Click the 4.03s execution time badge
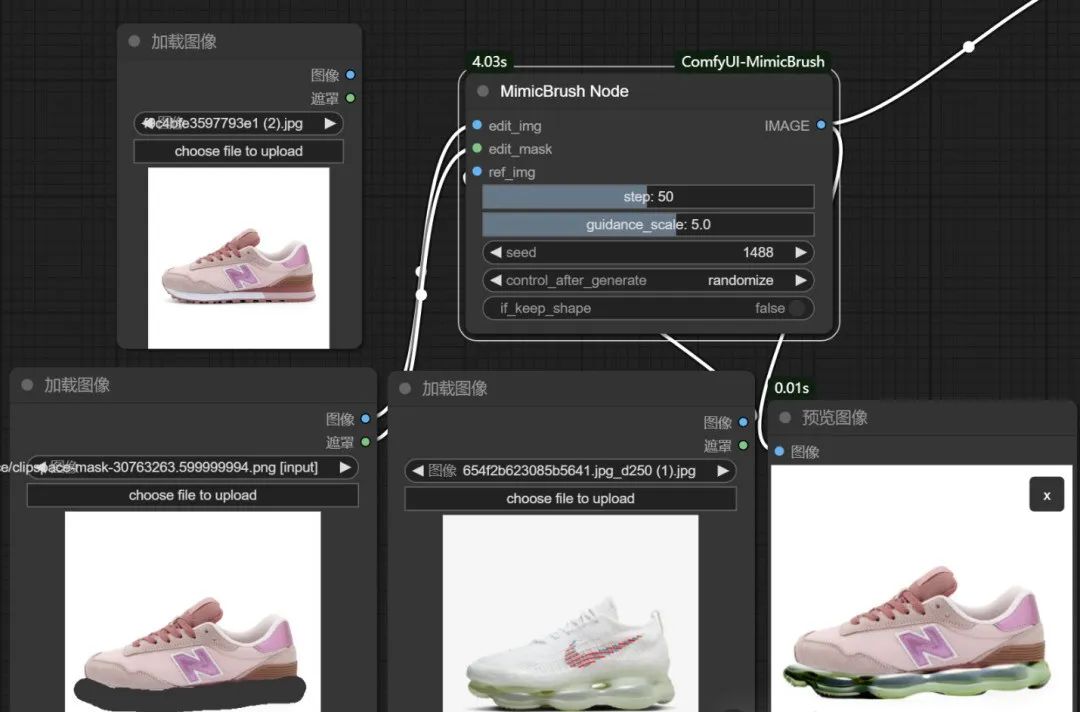This screenshot has width=1080, height=712. [x=489, y=62]
